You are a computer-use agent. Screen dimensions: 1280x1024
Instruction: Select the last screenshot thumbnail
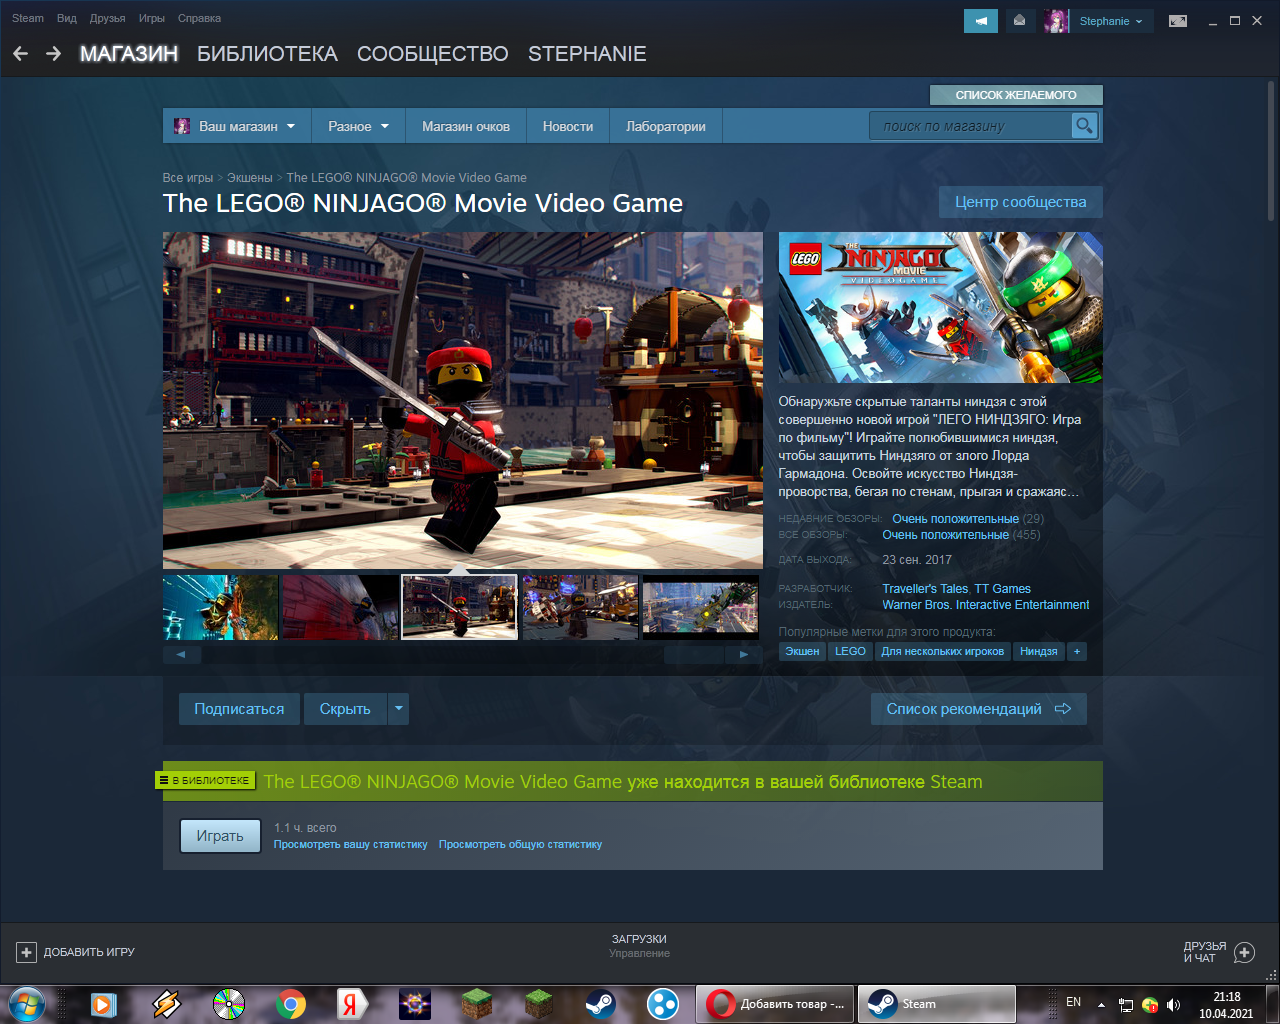[700, 607]
